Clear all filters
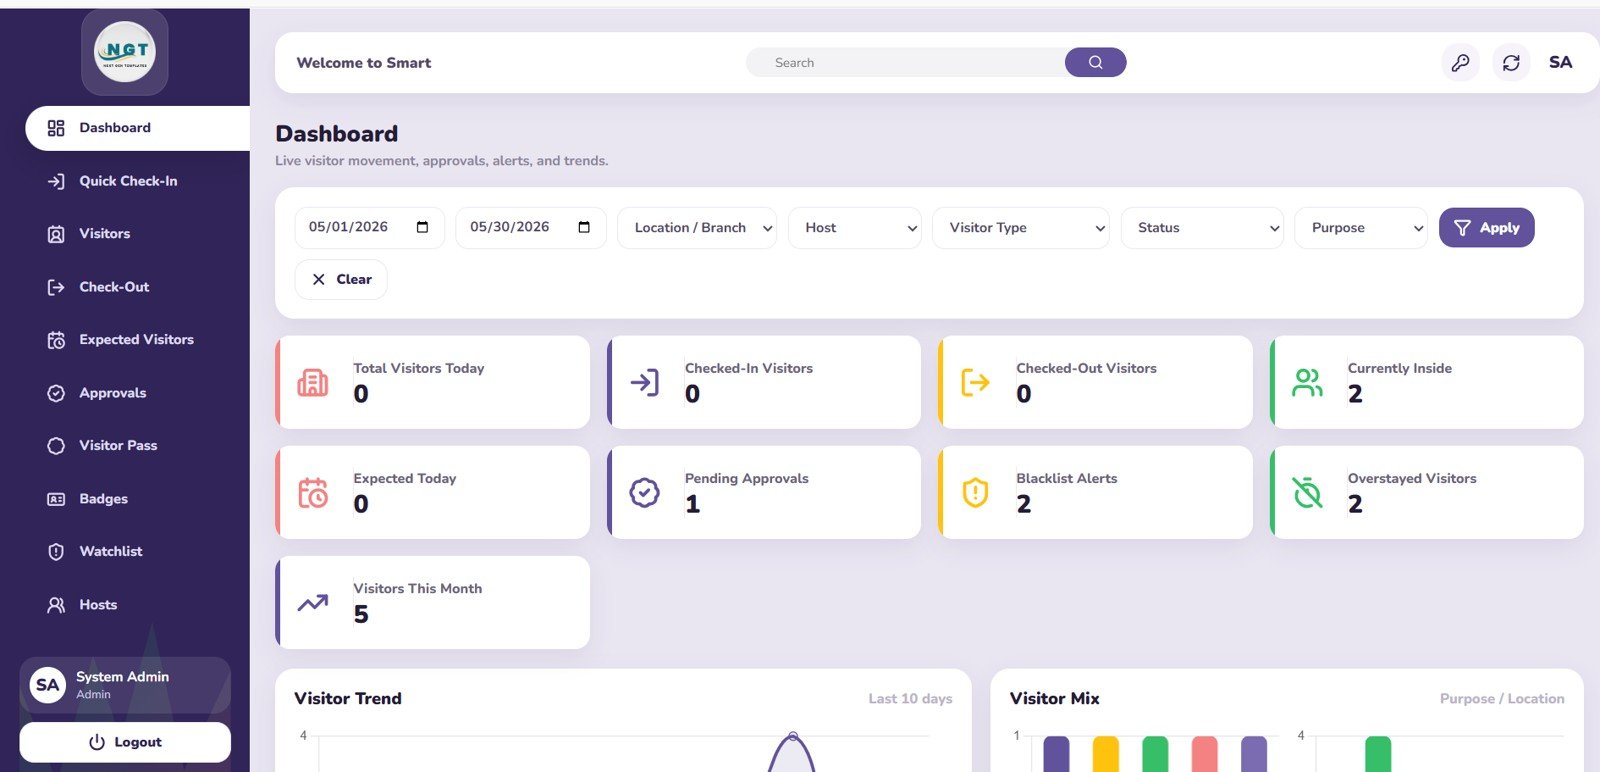Screen dimensions: 1600x772 click(341, 279)
